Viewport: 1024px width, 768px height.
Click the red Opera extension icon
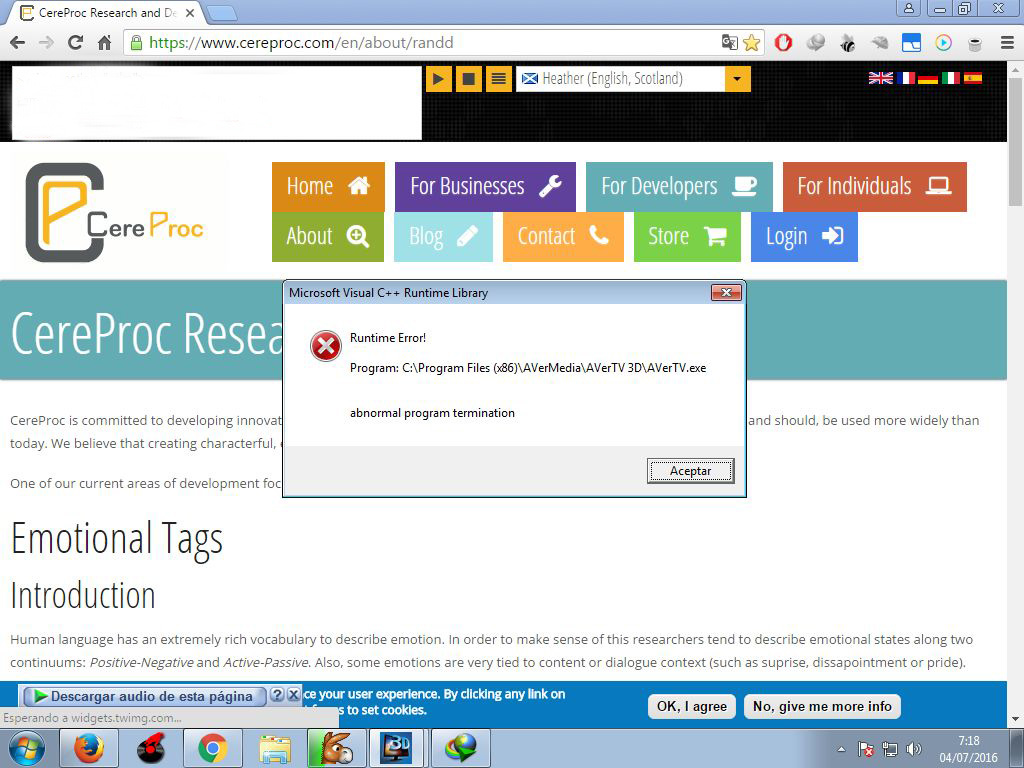[783, 43]
